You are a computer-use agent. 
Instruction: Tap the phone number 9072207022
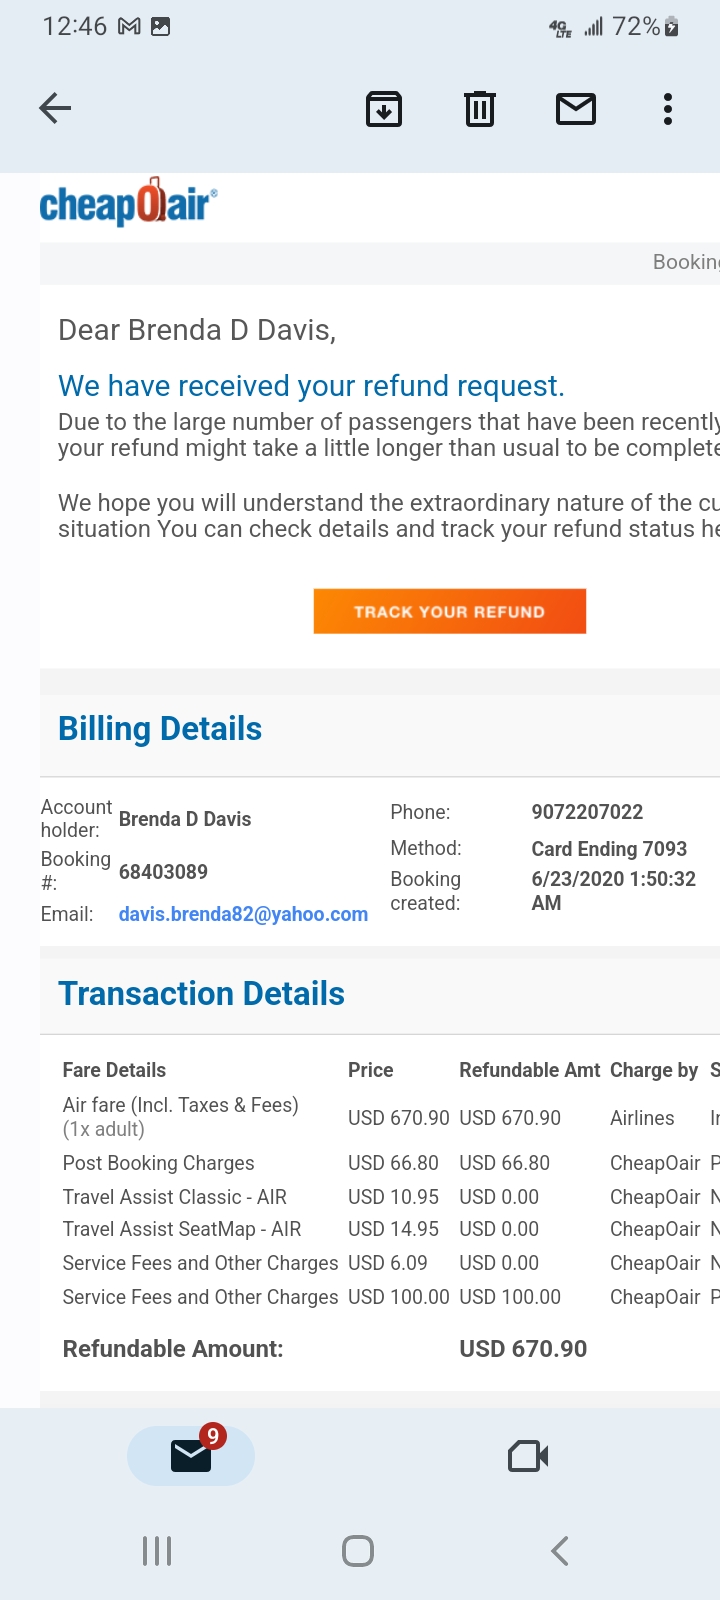pos(587,812)
